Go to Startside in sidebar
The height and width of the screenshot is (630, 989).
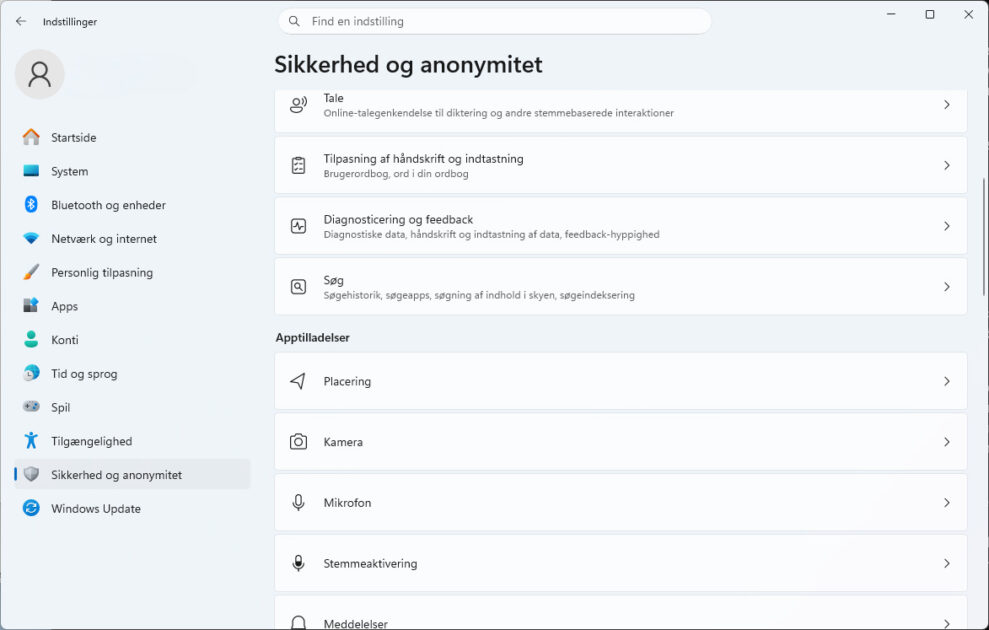132,137
